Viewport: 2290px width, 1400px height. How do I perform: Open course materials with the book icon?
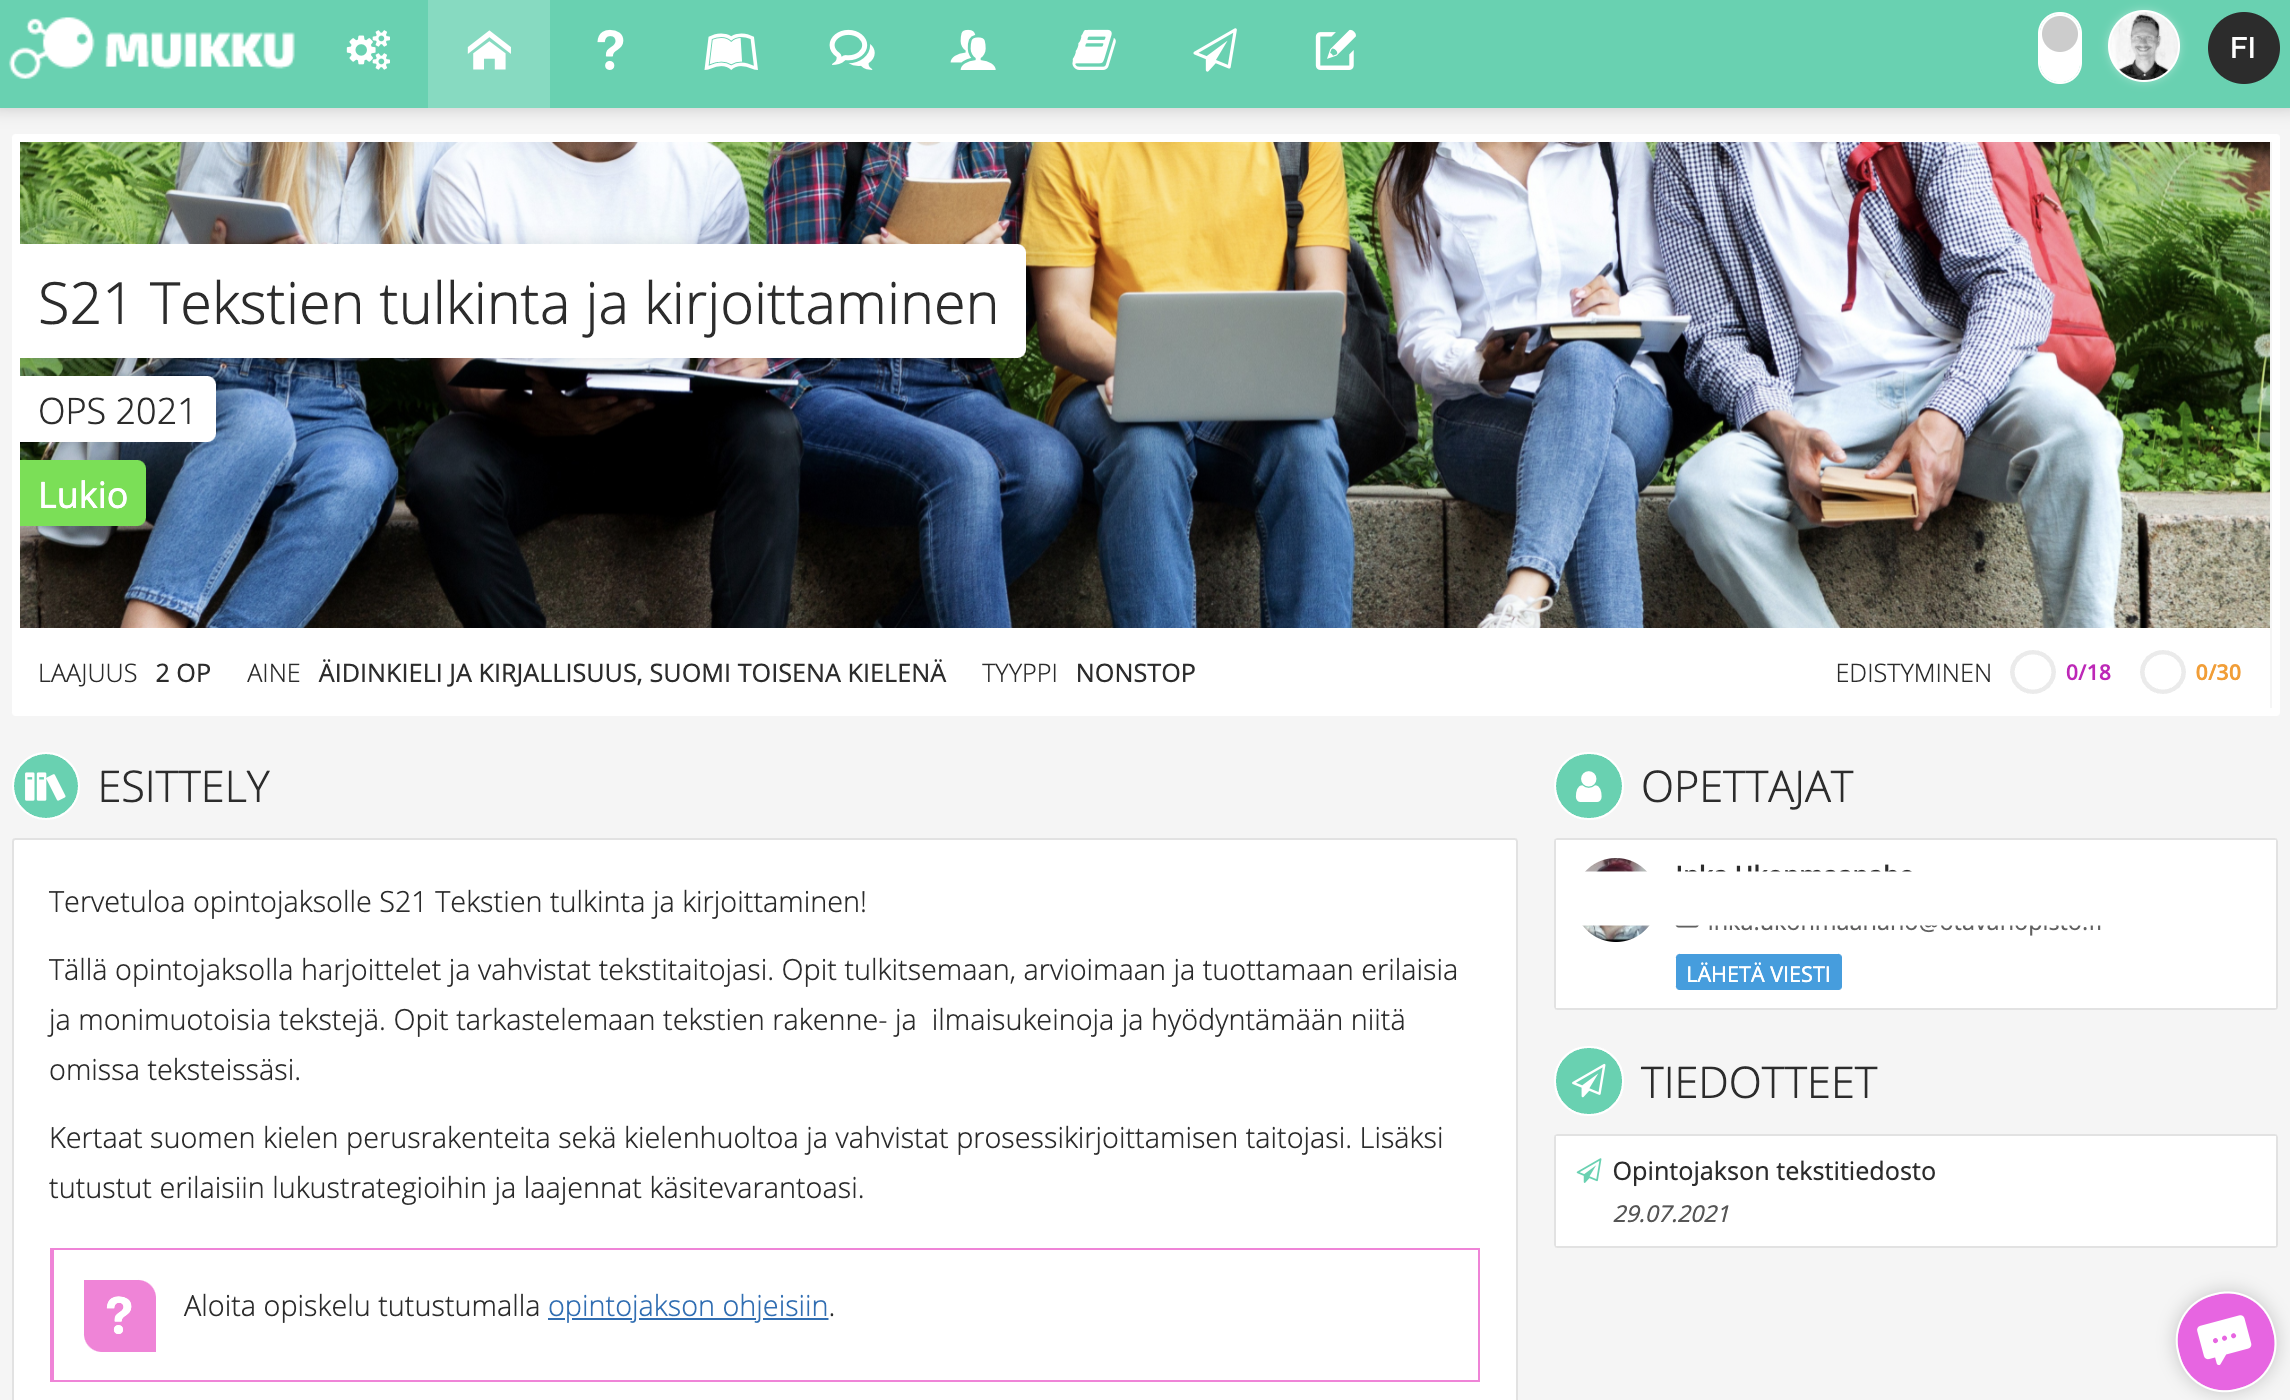click(732, 50)
